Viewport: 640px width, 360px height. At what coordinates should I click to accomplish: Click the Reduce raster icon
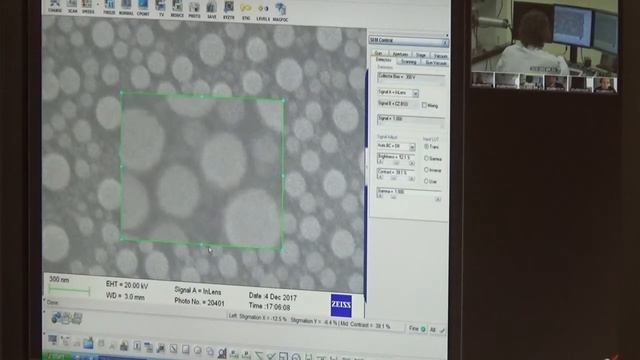click(x=177, y=8)
